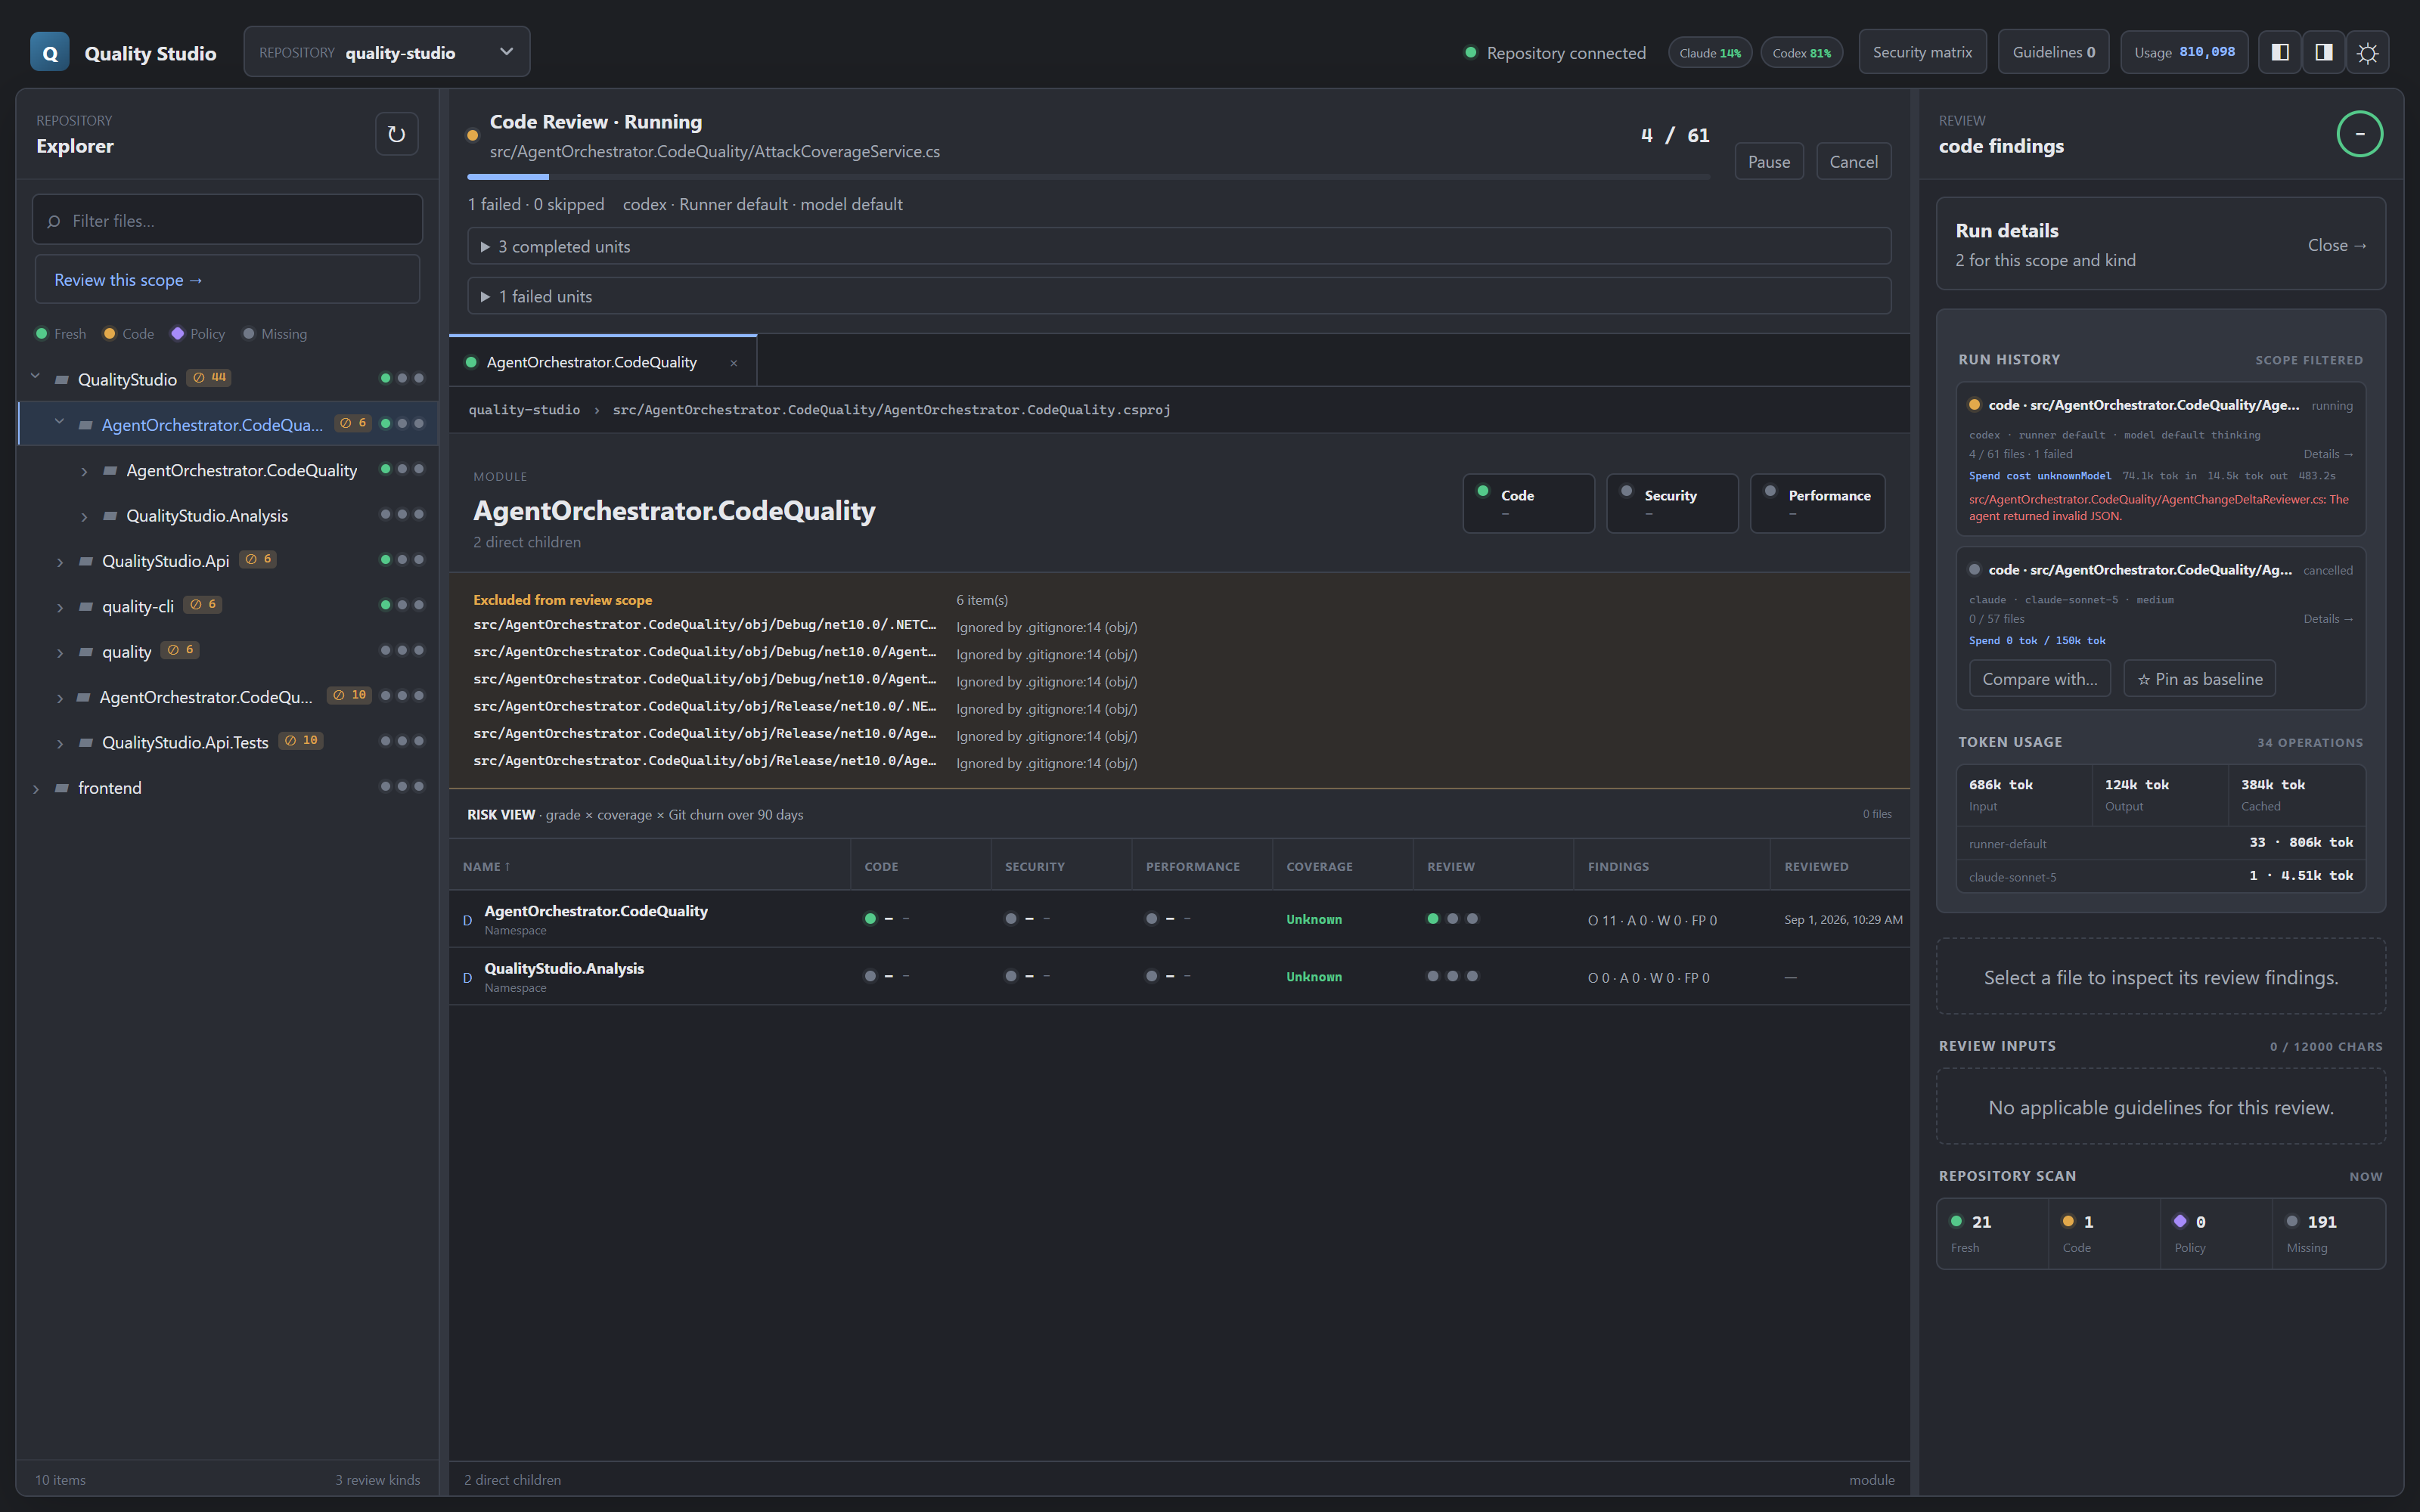Refresh the repository explorer
2420x1512 pixels.
(x=396, y=134)
